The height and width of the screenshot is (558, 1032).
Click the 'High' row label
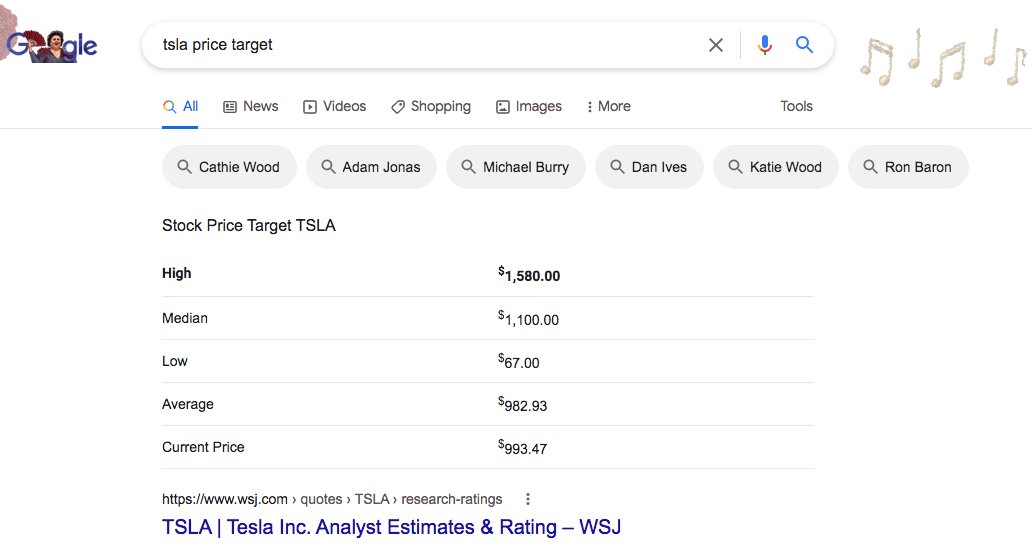(176, 273)
